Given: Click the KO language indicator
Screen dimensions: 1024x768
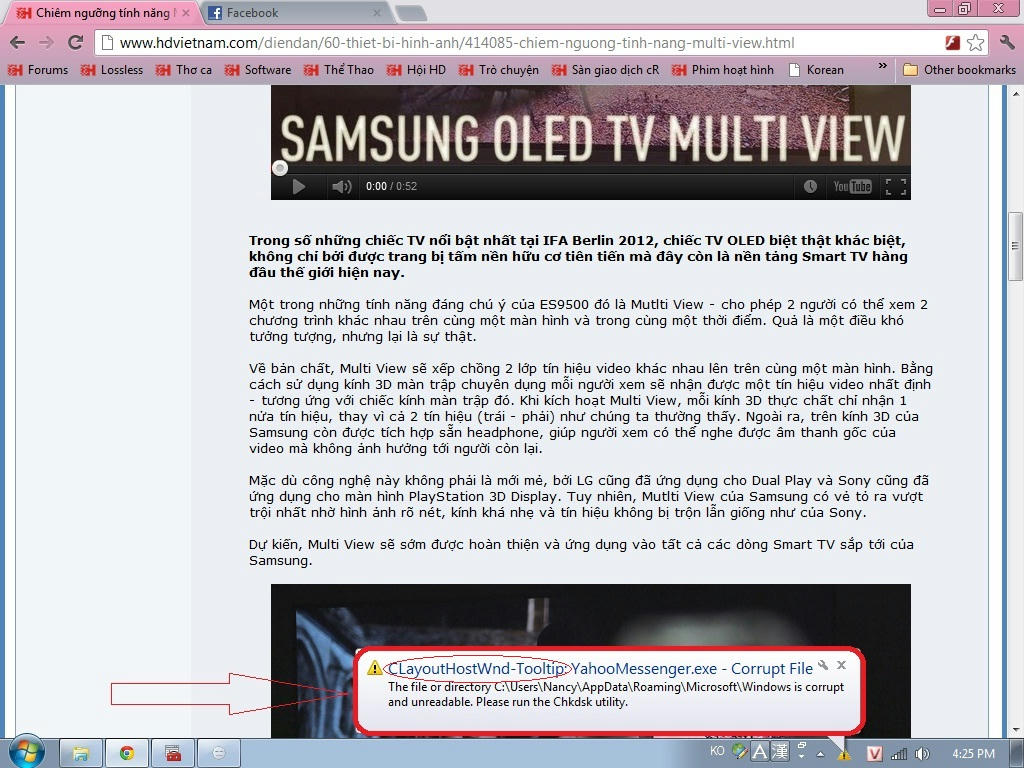Looking at the screenshot, I should point(717,751).
